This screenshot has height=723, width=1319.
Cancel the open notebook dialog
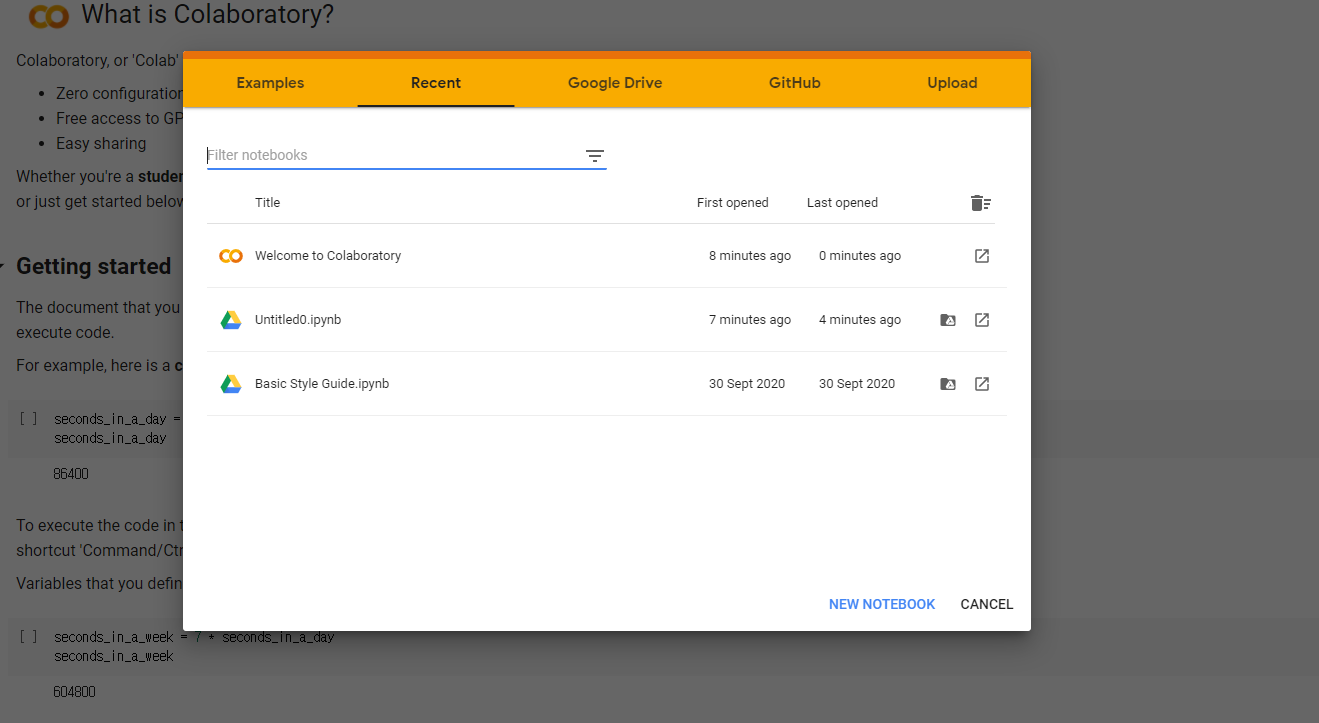pyautogui.click(x=987, y=604)
